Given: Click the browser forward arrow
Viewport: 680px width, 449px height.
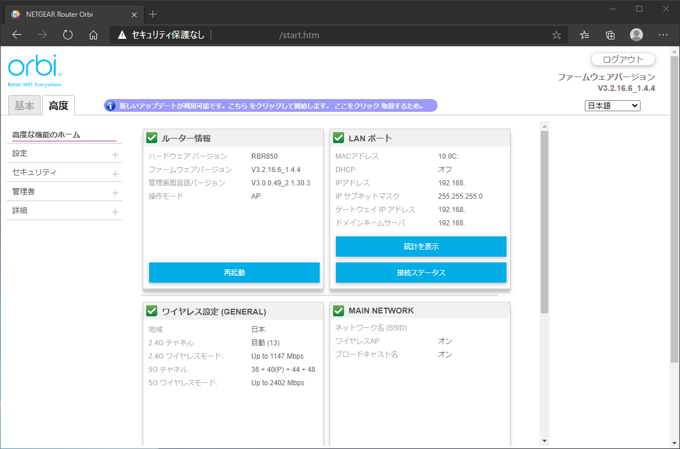Looking at the screenshot, I should (x=42, y=35).
